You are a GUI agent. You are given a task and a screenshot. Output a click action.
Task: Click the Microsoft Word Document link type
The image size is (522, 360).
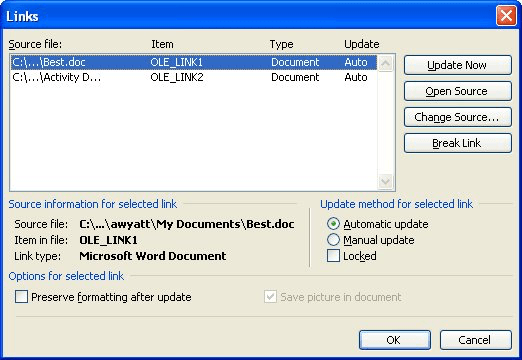[153, 256]
